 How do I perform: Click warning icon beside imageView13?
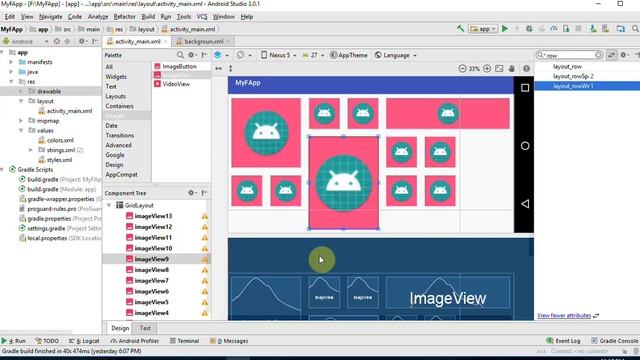204,216
